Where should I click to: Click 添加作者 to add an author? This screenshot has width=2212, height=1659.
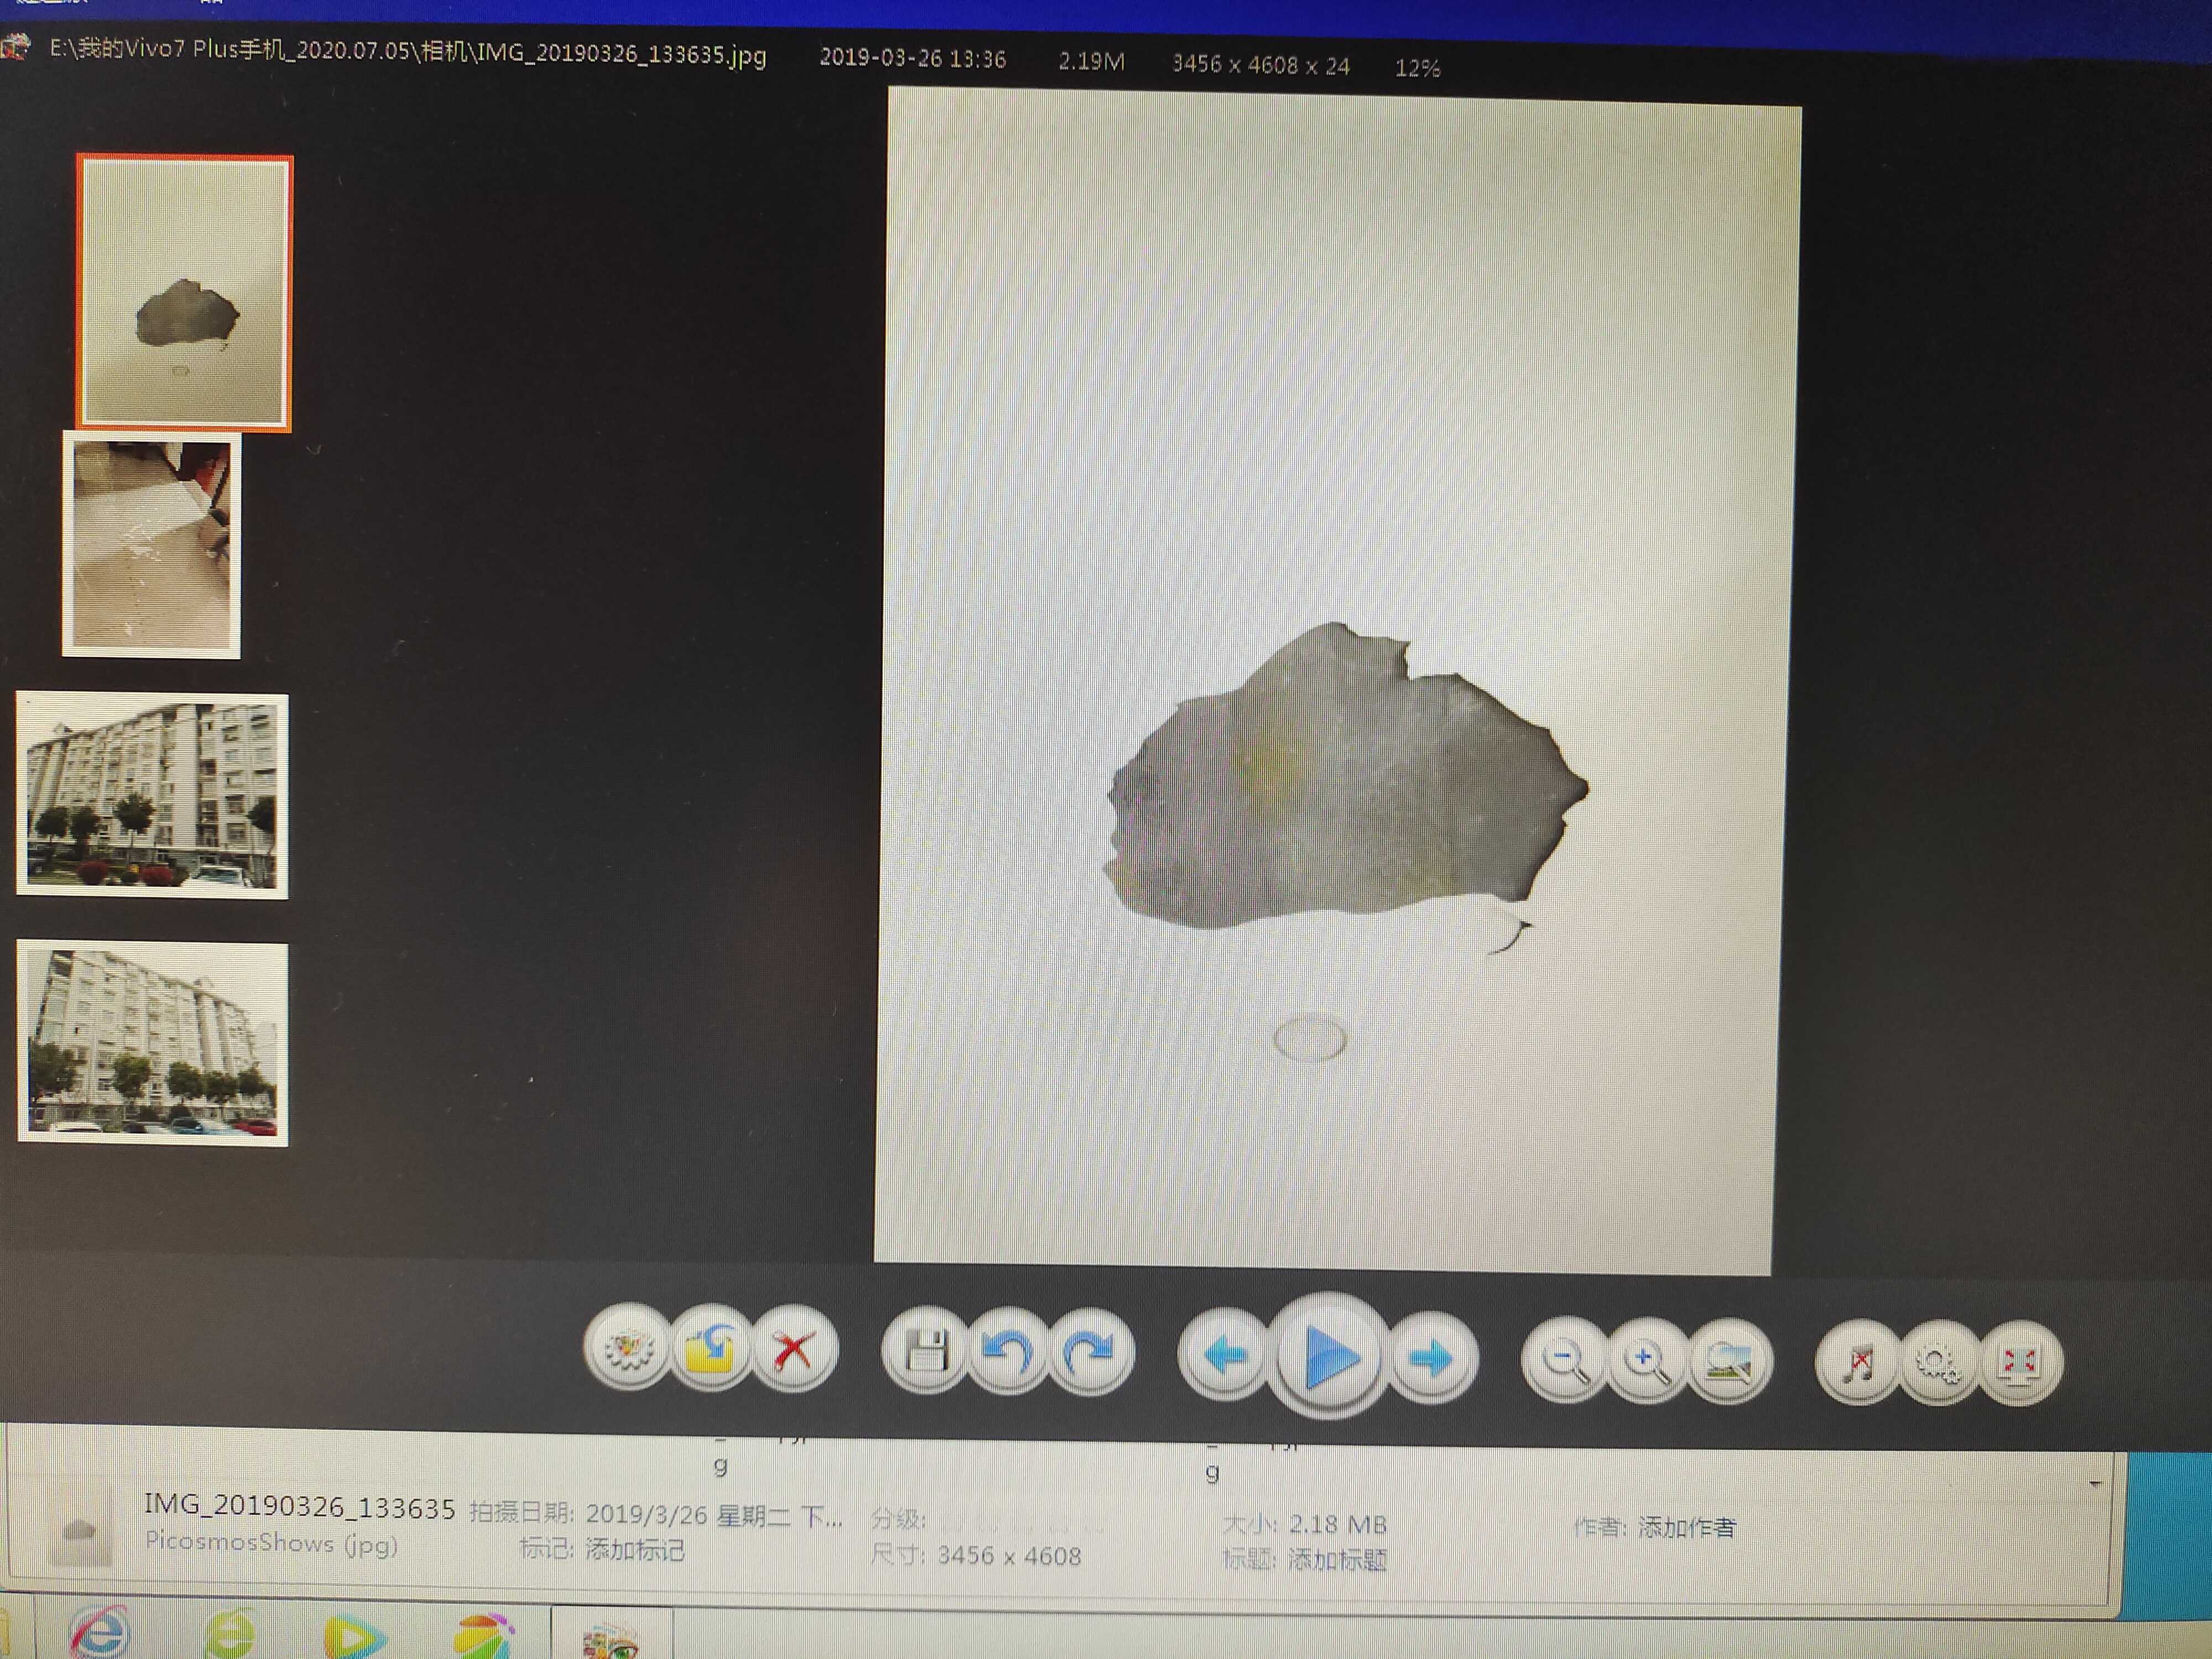[x=1686, y=1527]
